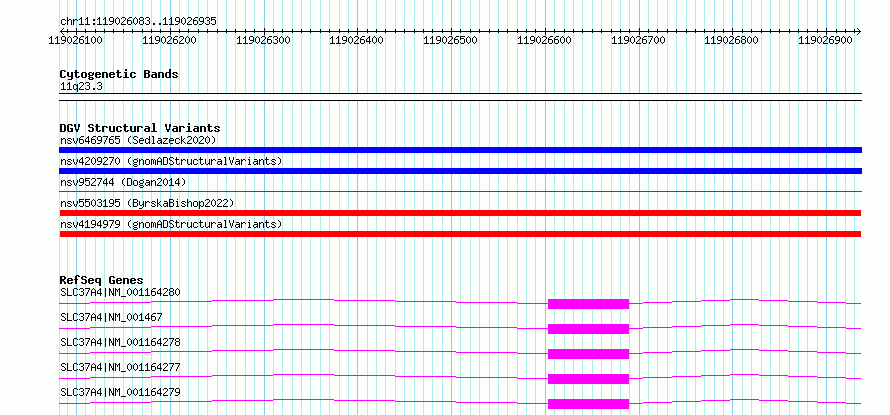Open the DGV Structural Variants track title
This screenshot has height=415, width=890.
pyautogui.click(x=140, y=128)
